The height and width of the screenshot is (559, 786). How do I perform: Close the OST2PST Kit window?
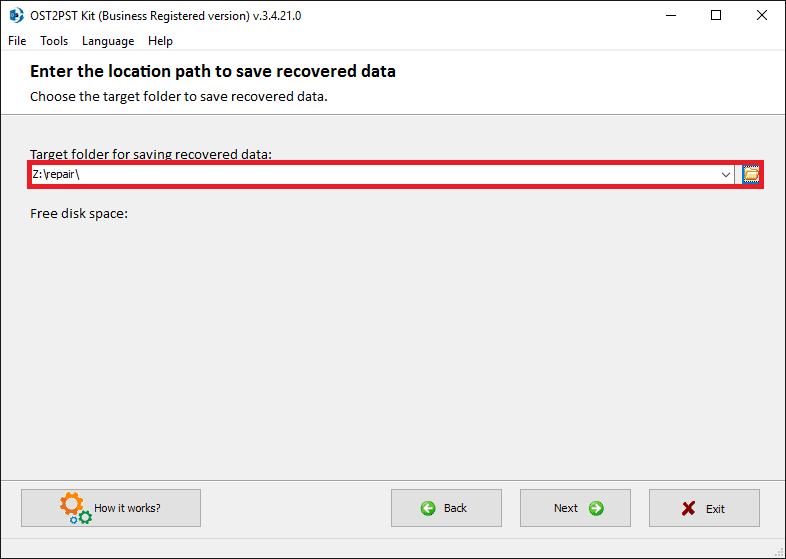(x=761, y=16)
